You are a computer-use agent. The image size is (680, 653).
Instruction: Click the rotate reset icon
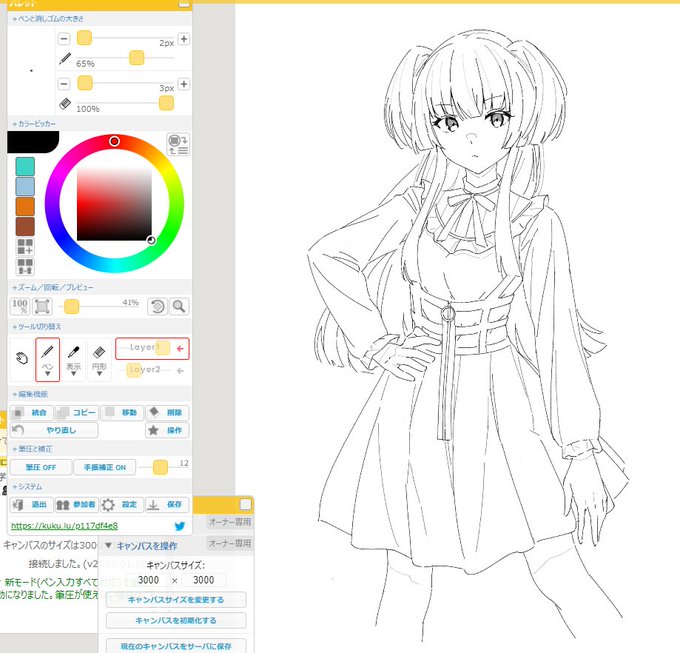[157, 306]
